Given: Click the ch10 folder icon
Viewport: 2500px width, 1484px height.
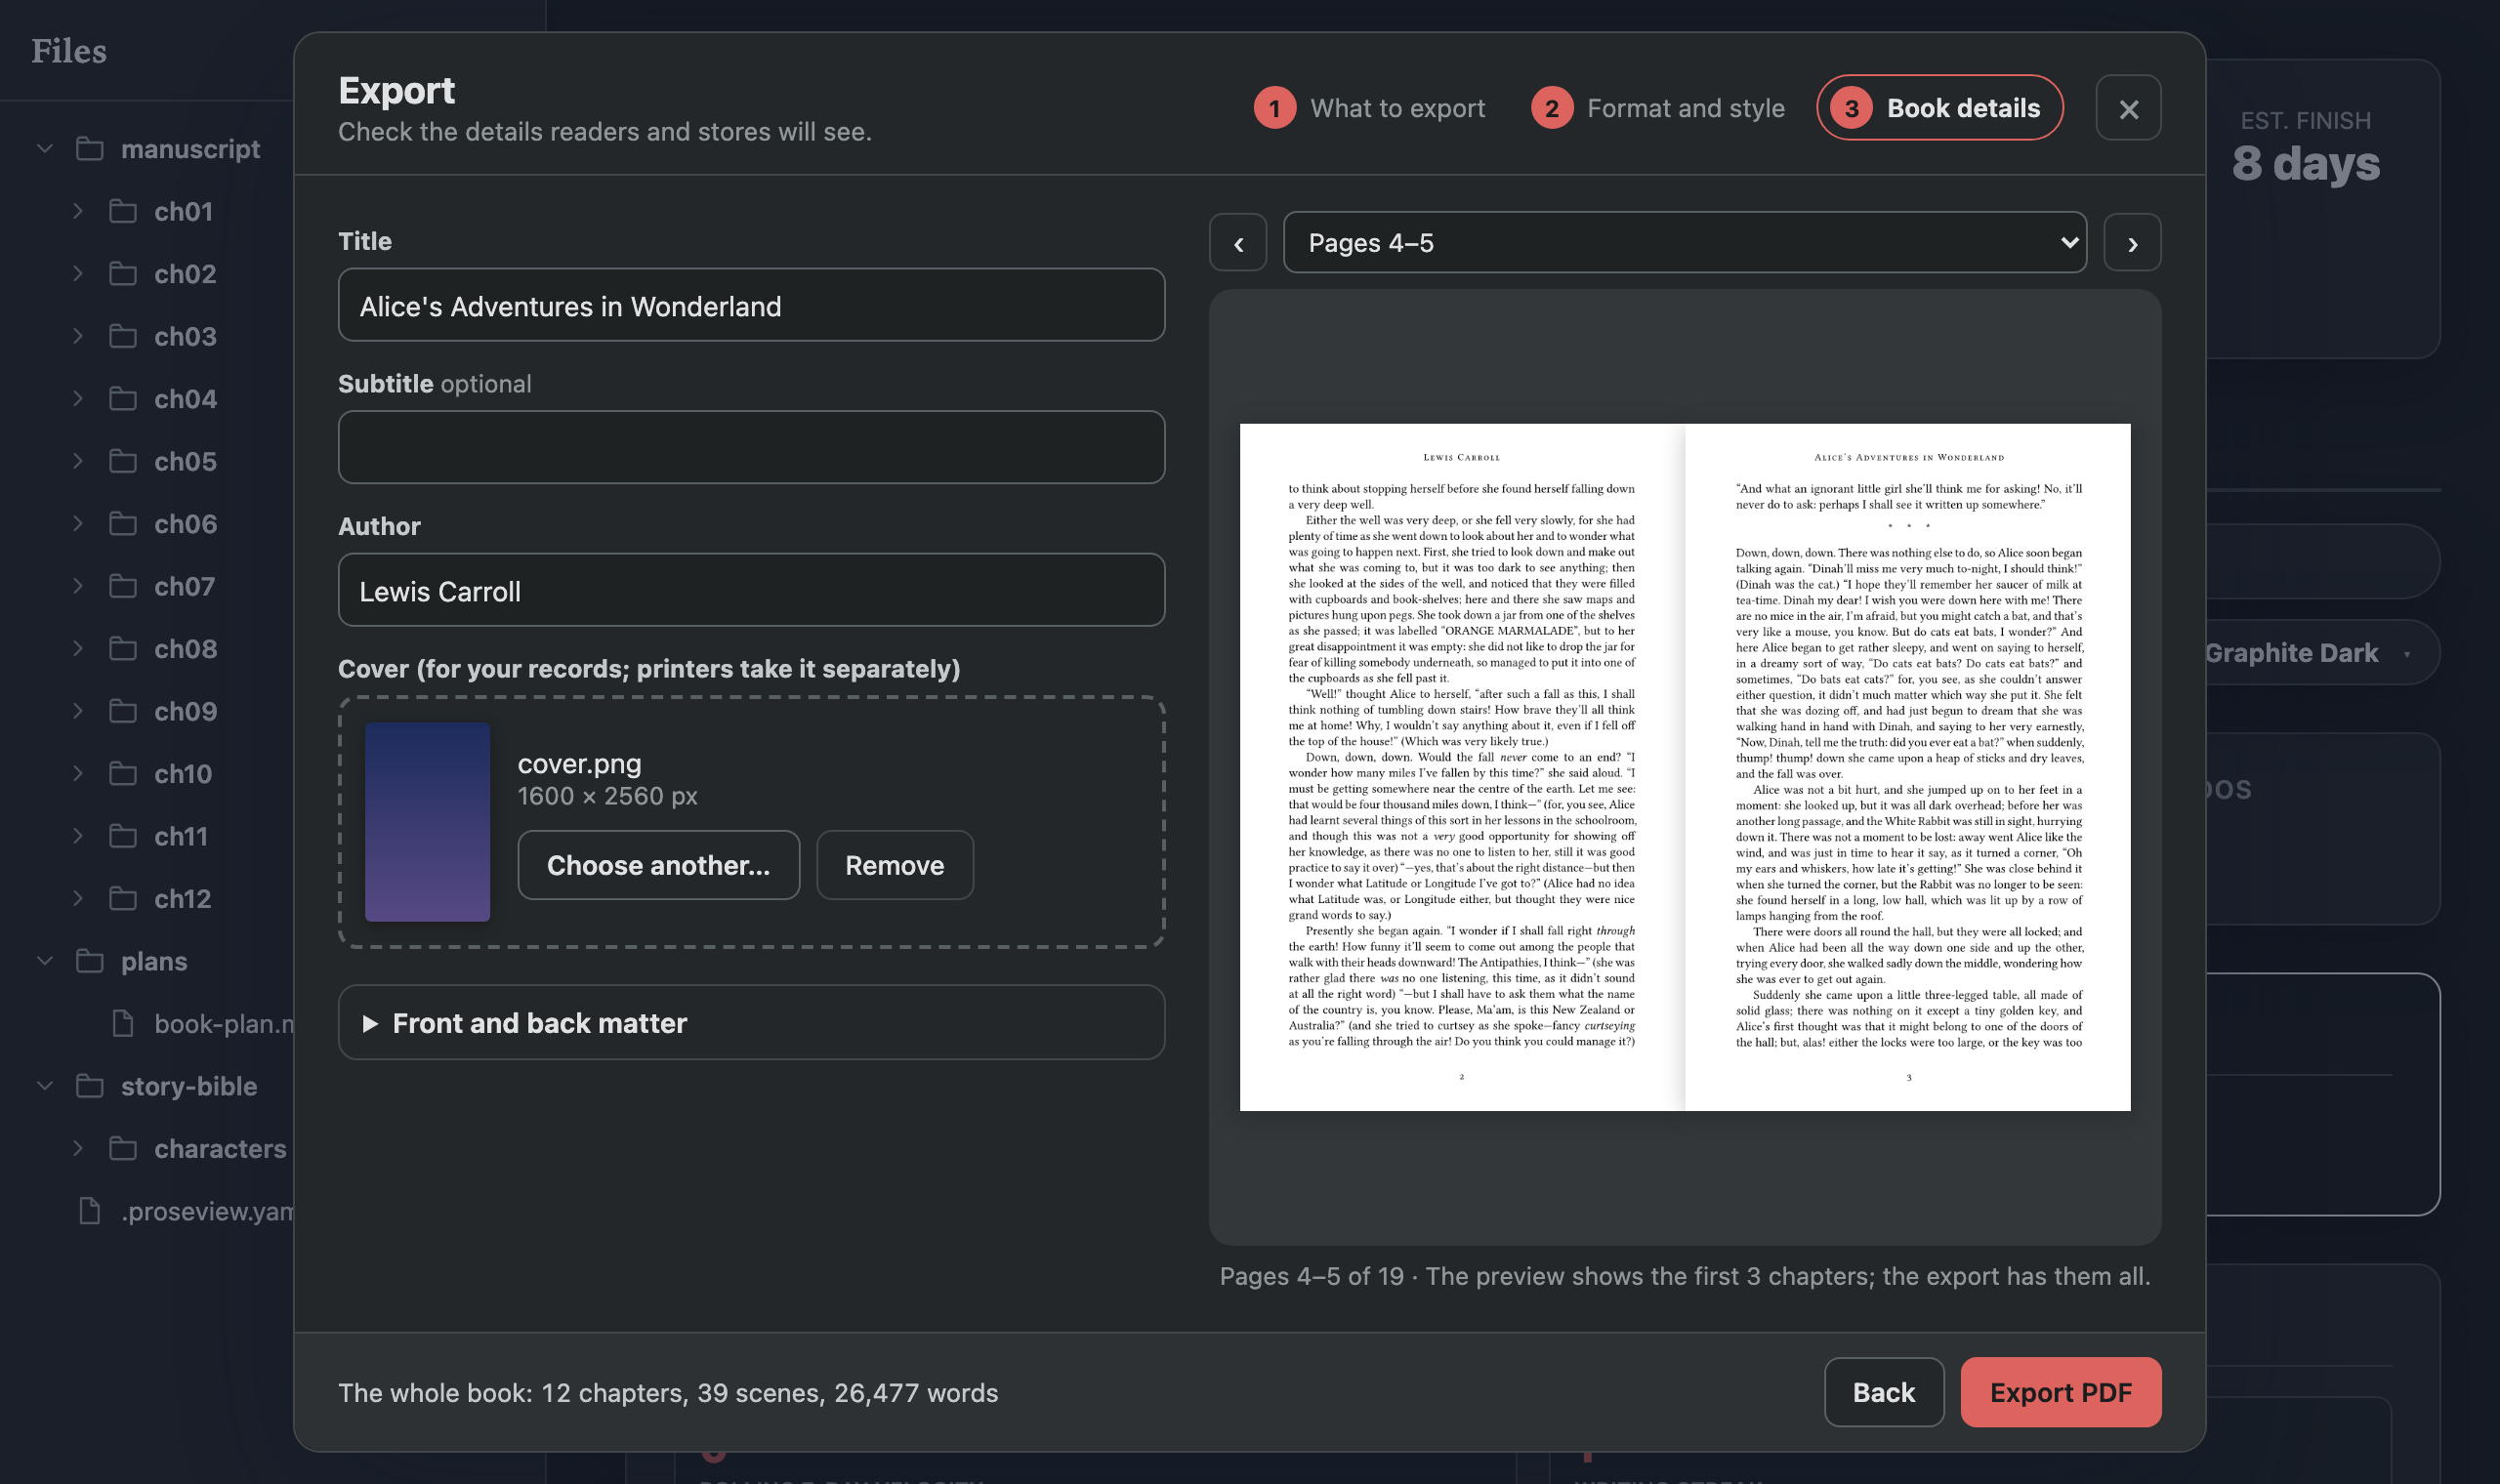Looking at the screenshot, I should tap(123, 774).
